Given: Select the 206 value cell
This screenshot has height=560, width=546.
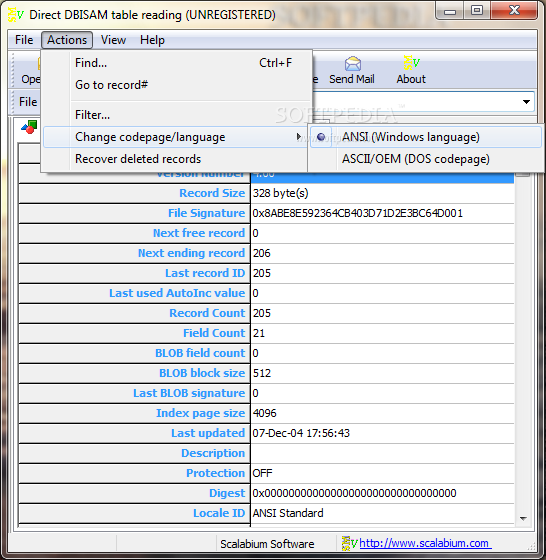Looking at the screenshot, I should coord(382,253).
